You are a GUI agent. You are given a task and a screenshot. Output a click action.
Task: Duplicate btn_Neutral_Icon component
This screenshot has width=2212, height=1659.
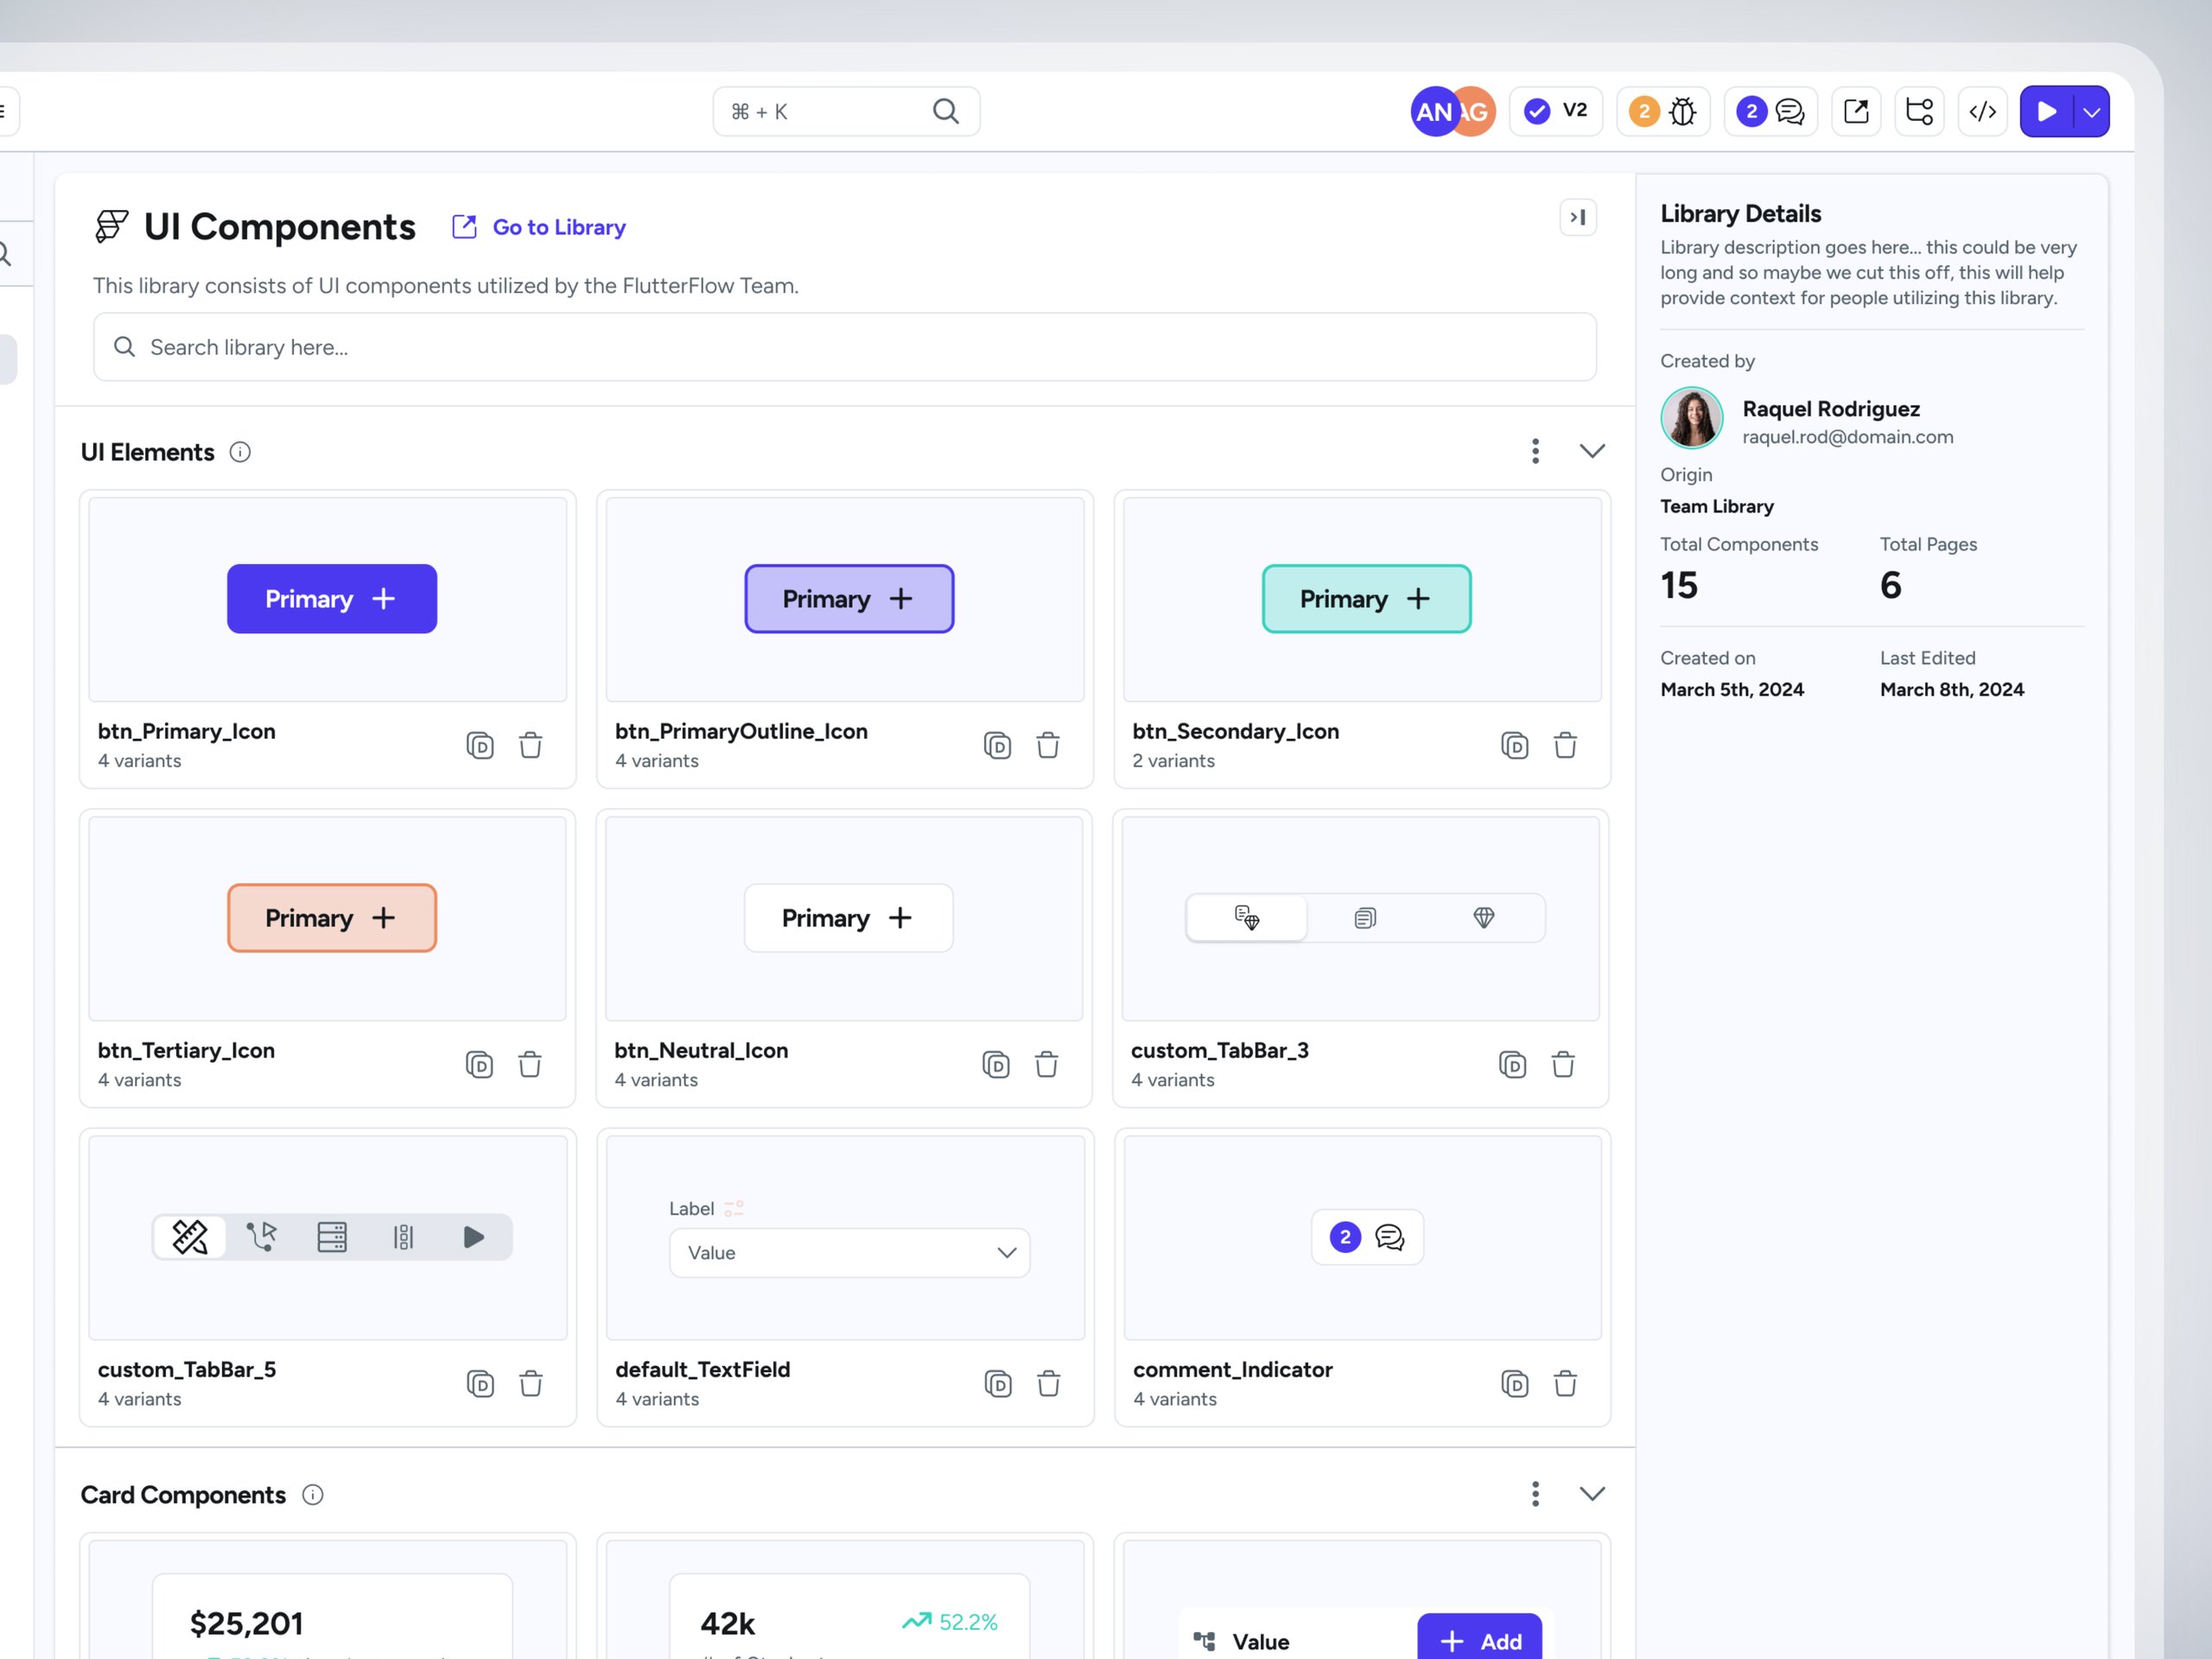tap(996, 1064)
